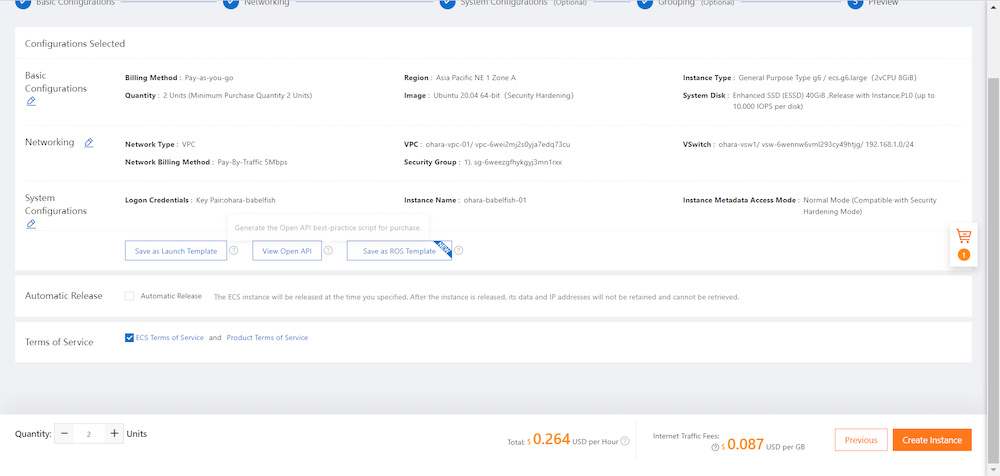Viewport: 1000px width, 476px height.
Task: Edit Basic Configurations via pencil icon
Action: (31, 101)
